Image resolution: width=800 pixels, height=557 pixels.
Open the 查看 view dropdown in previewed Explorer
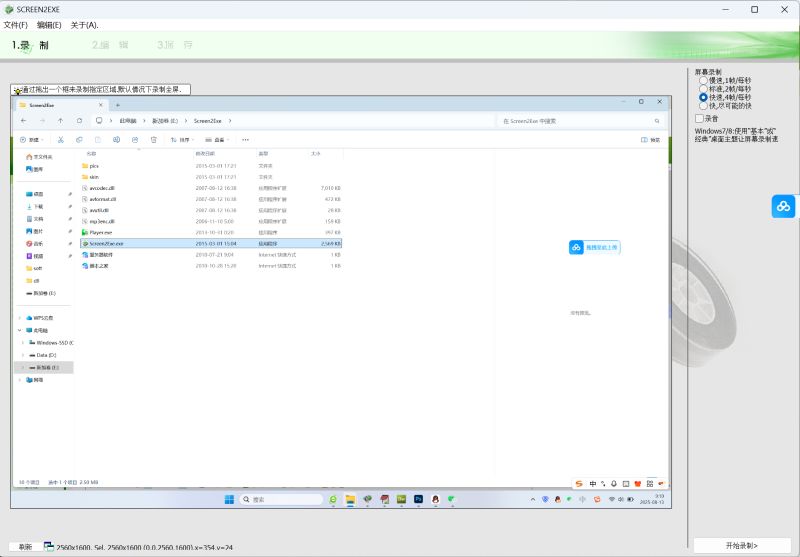(217, 140)
